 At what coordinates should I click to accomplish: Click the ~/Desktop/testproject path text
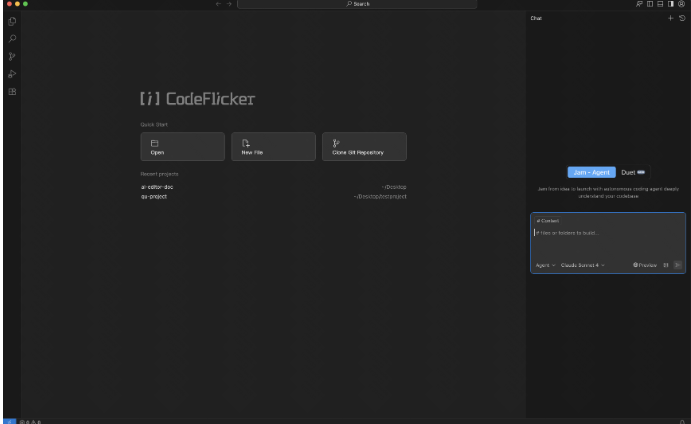click(380, 197)
